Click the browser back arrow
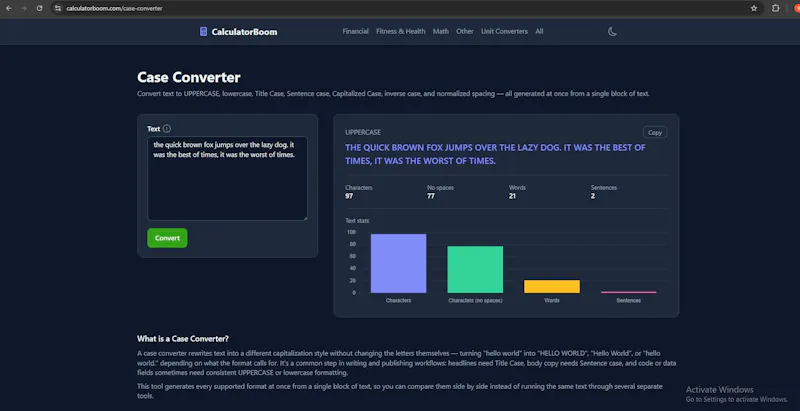The image size is (800, 411). pyautogui.click(x=9, y=8)
